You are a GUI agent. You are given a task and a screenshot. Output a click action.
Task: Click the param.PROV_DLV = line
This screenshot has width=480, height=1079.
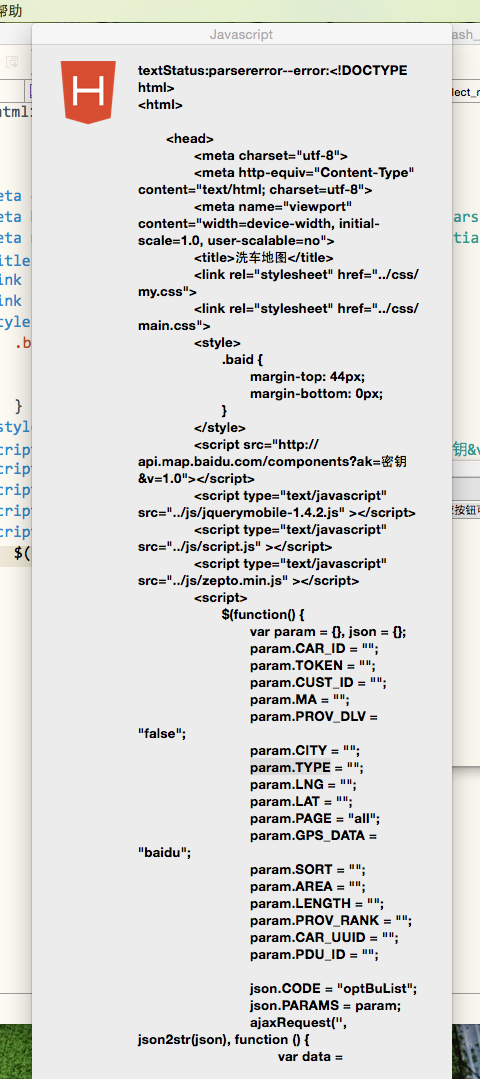pos(314,717)
